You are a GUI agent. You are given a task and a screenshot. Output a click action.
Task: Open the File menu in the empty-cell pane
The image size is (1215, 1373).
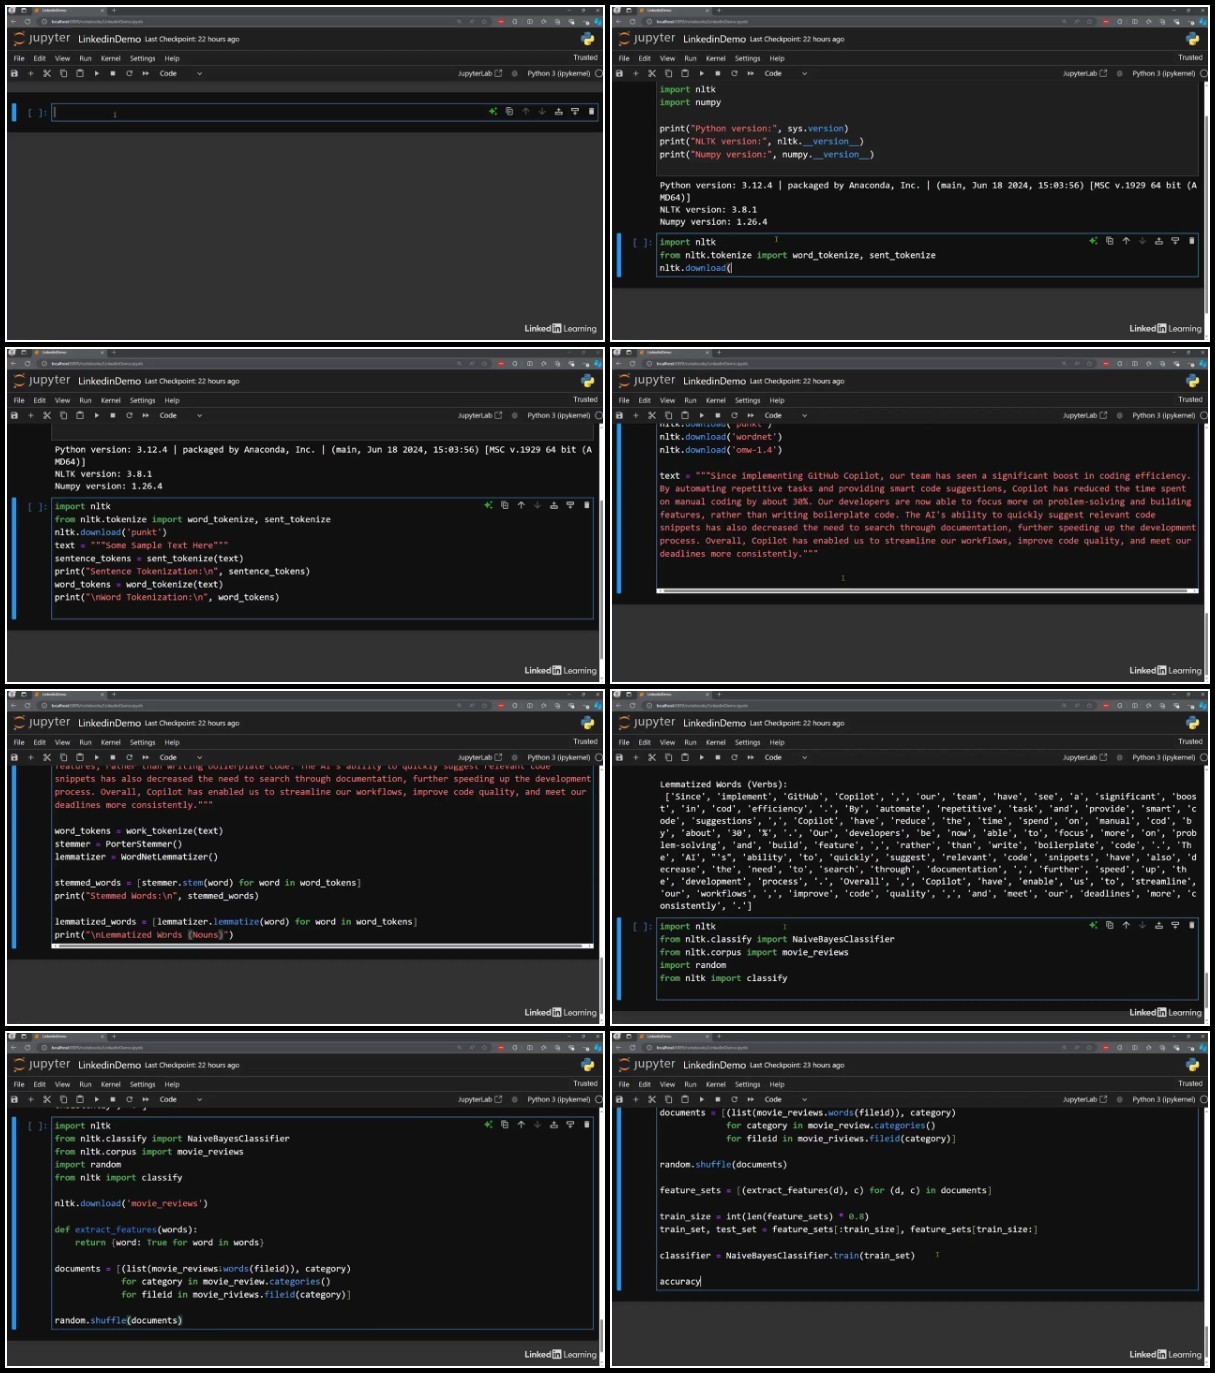19,58
